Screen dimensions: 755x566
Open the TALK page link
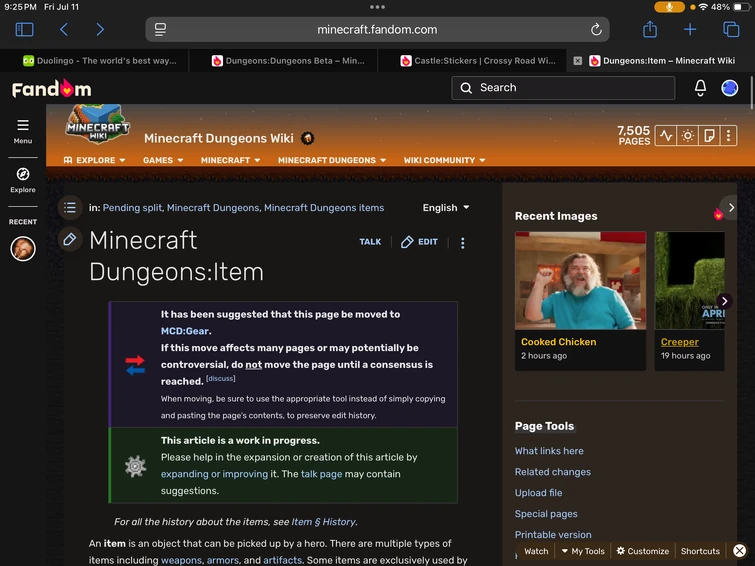tap(370, 242)
